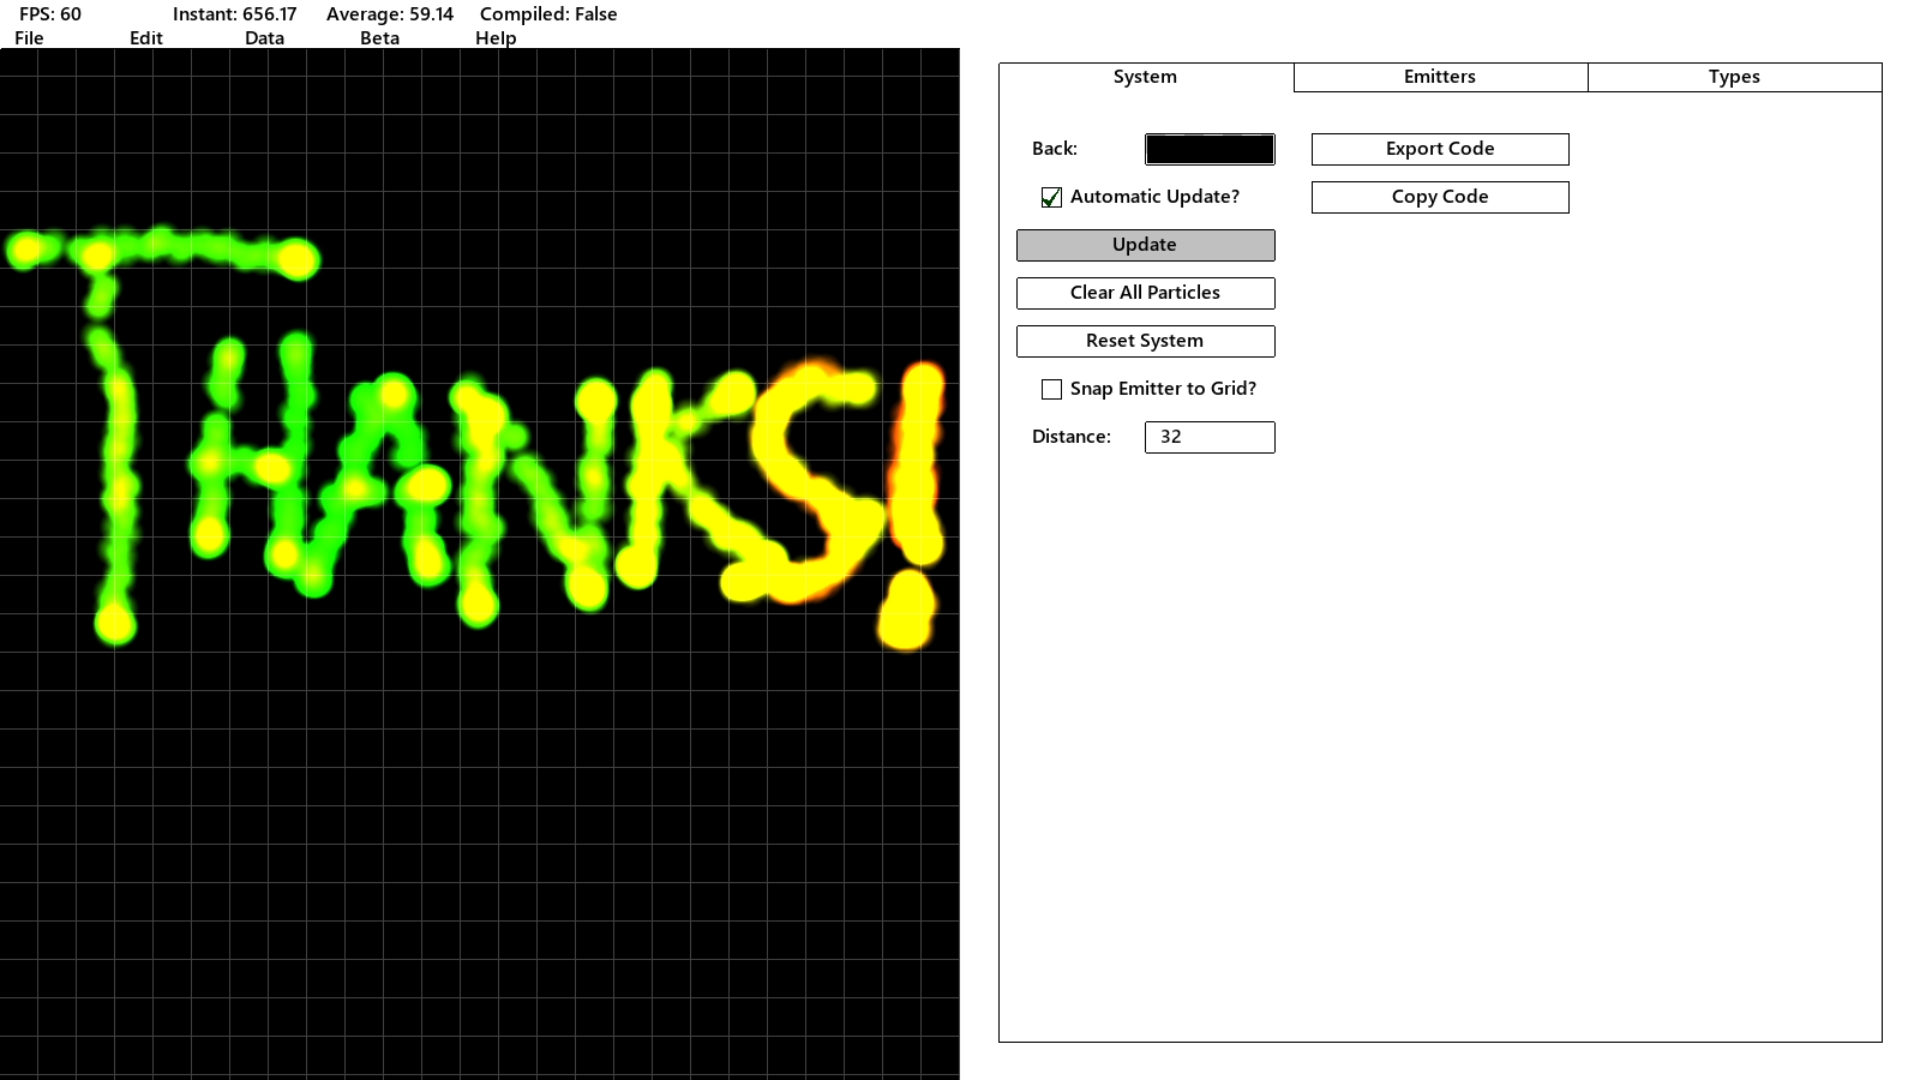Click Export Code button

[x=1440, y=148]
